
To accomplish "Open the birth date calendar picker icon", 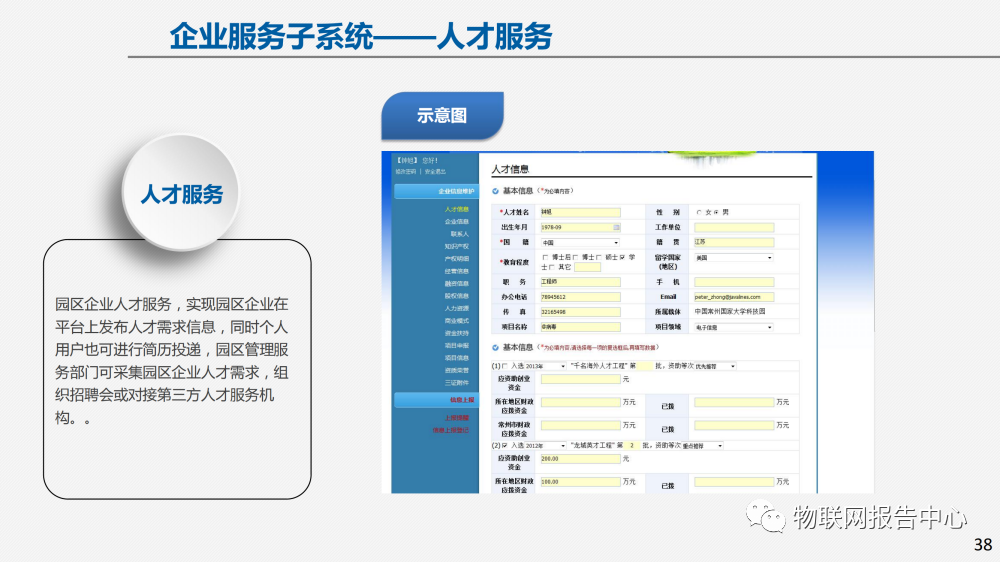I will pos(616,227).
